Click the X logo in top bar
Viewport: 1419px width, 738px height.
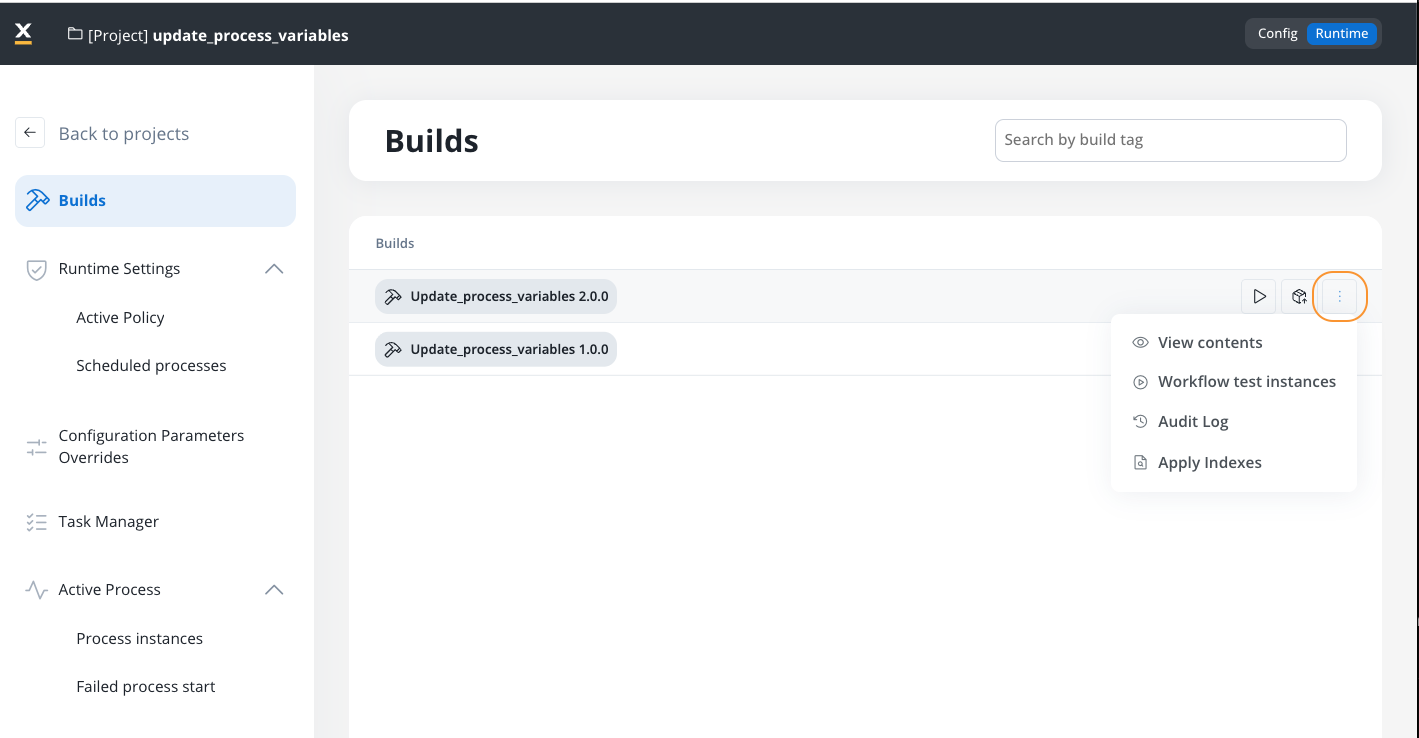coord(23,34)
